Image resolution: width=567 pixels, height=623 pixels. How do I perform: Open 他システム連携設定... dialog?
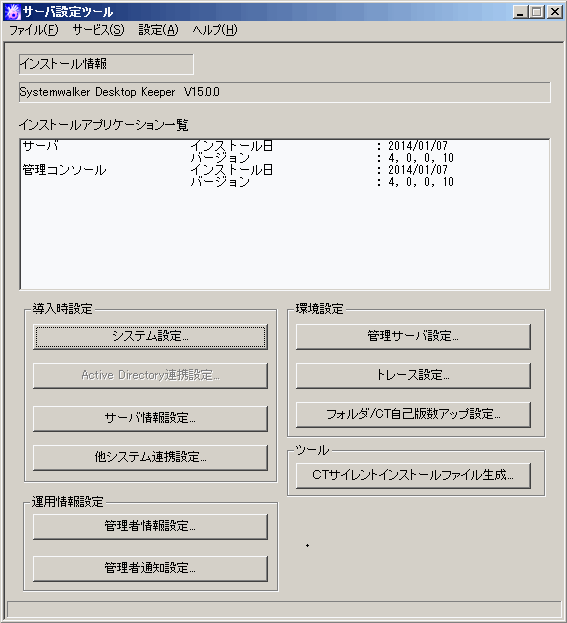(150, 457)
